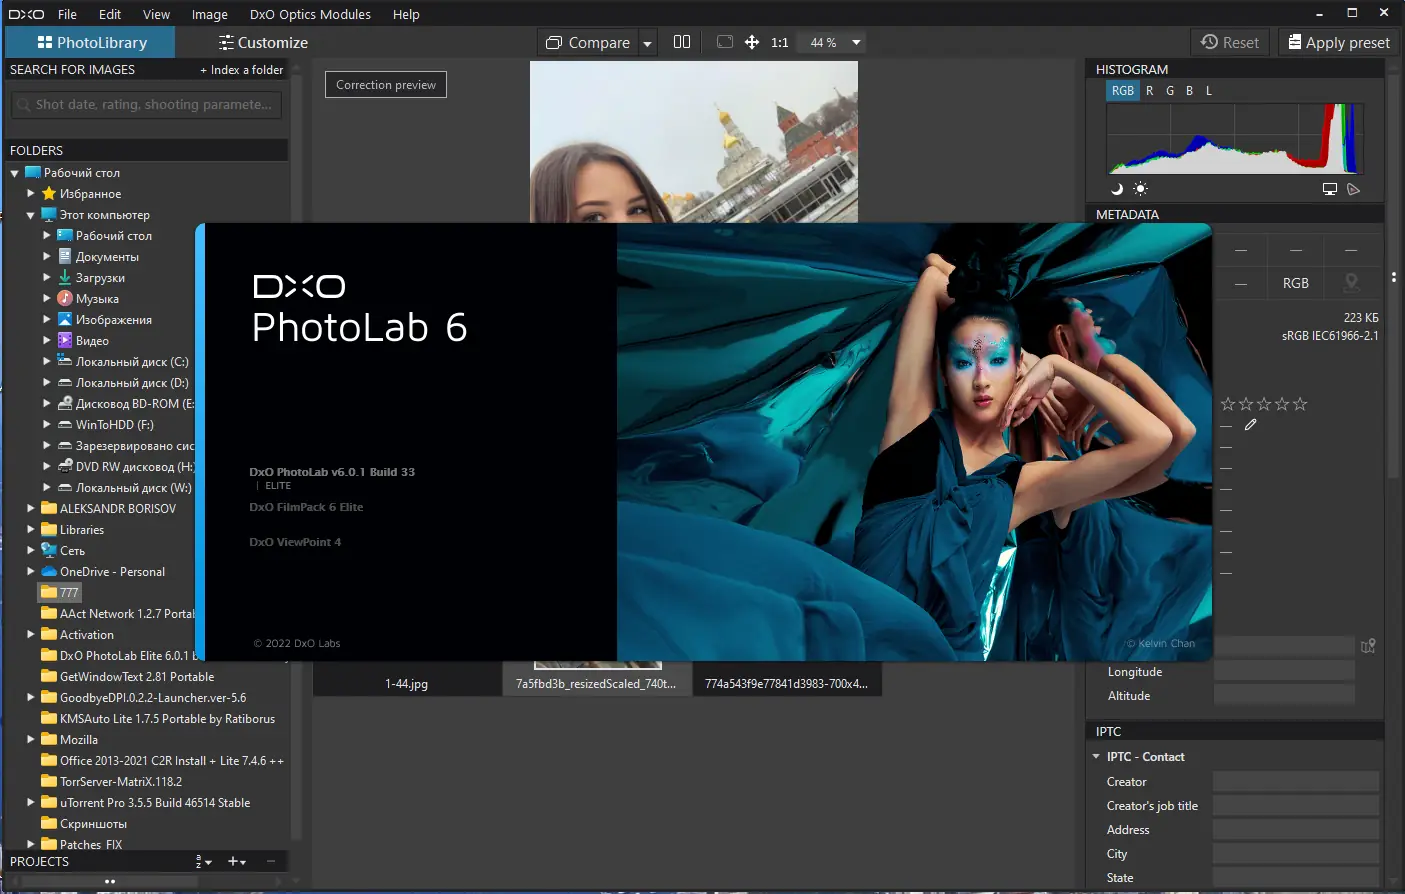Click the fit-to-screen zoom icon
Viewport: 1405px width, 894px height.
[x=725, y=42]
